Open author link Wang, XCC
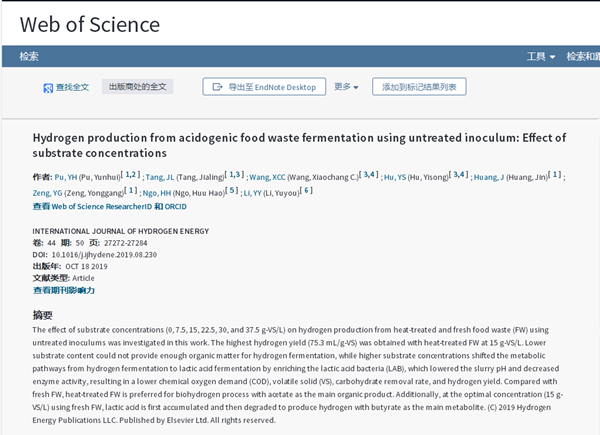 click(x=267, y=177)
